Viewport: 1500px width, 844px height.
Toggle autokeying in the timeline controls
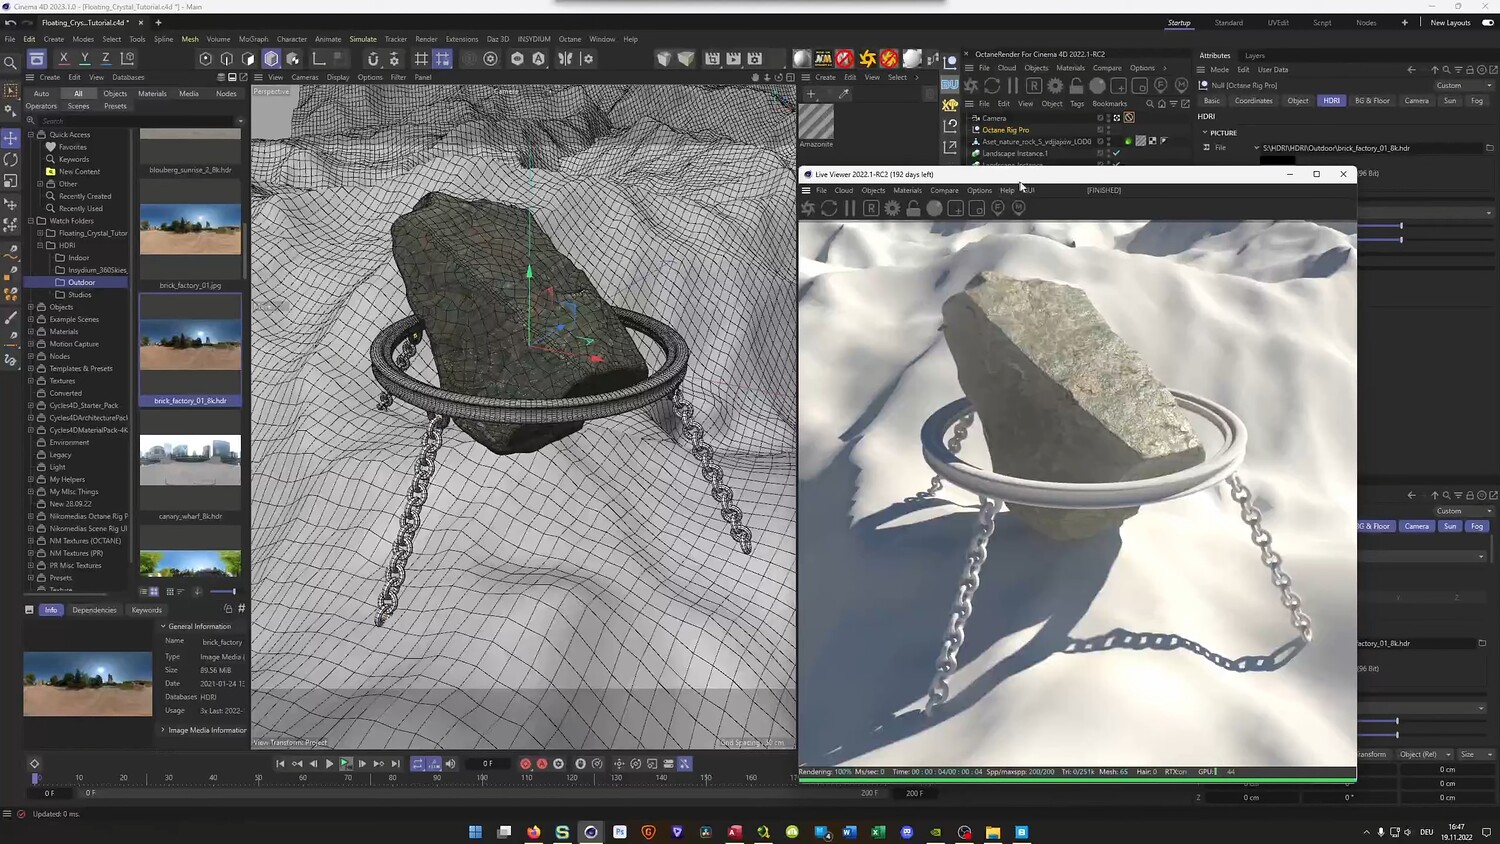point(542,764)
